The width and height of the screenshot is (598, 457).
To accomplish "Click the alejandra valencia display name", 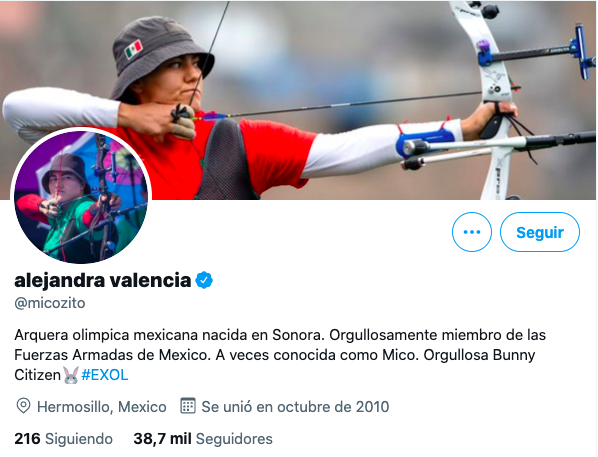I will [103, 280].
